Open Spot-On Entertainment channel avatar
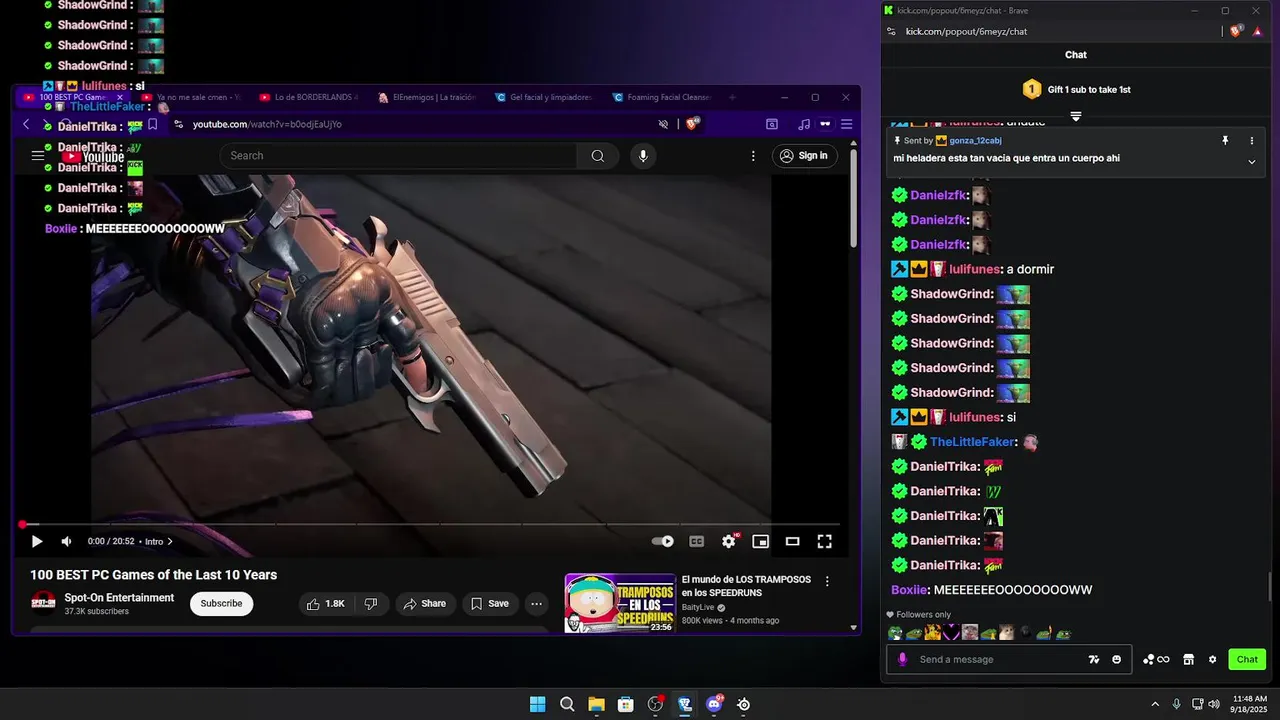The height and width of the screenshot is (720, 1280). click(x=43, y=603)
